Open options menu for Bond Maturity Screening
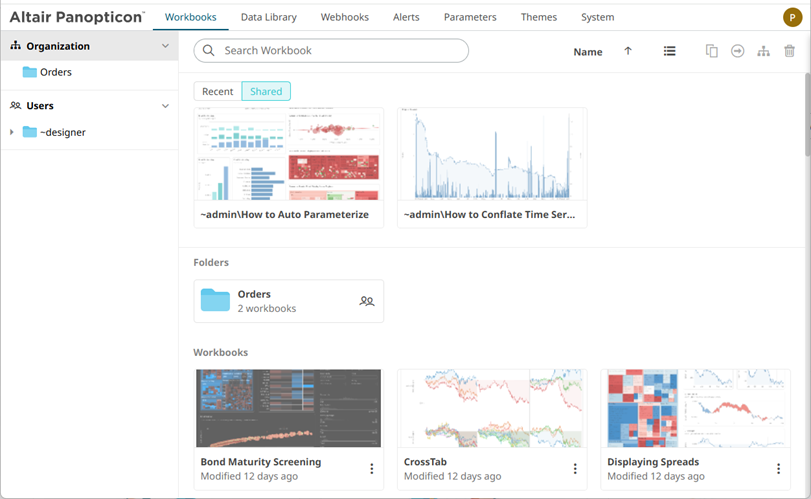Viewport: 811px width, 499px height. click(371, 468)
